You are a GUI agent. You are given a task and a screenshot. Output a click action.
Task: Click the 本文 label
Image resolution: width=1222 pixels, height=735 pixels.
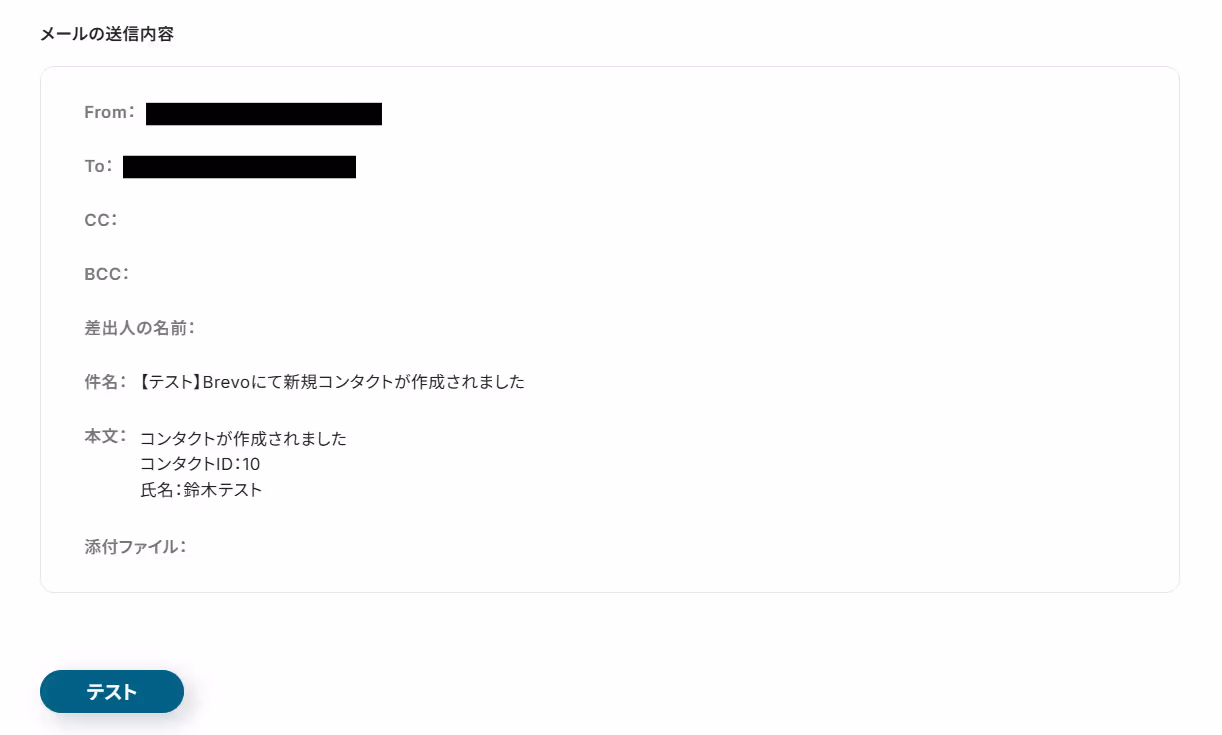pos(106,437)
